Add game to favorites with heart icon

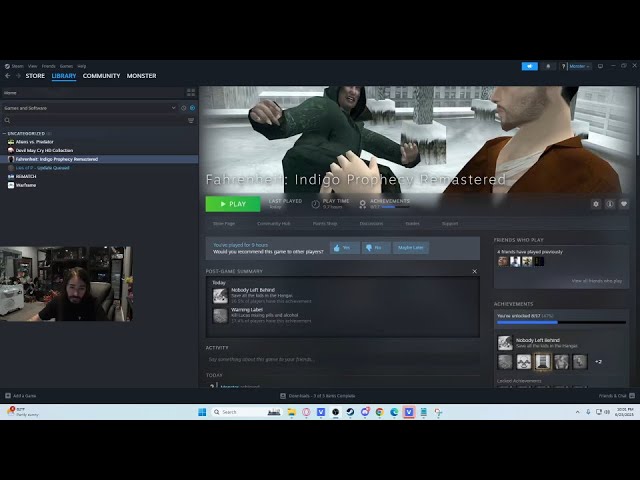(624, 204)
